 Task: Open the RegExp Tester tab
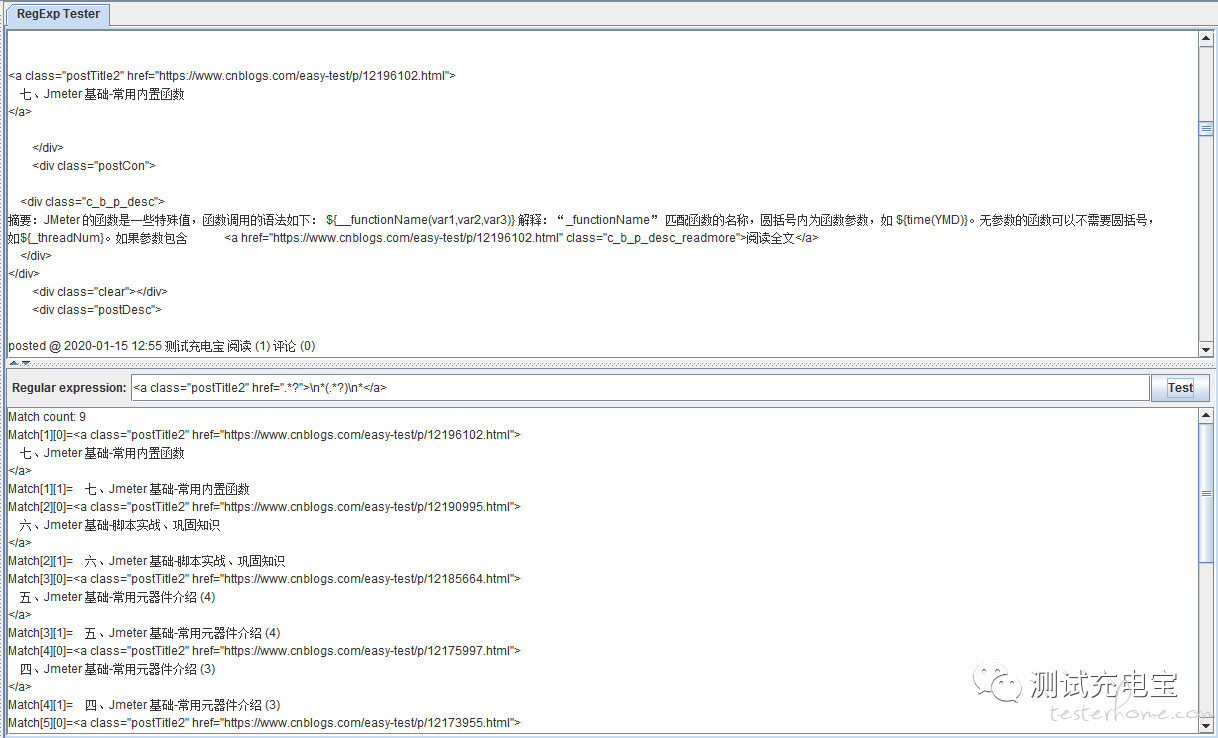(x=58, y=14)
